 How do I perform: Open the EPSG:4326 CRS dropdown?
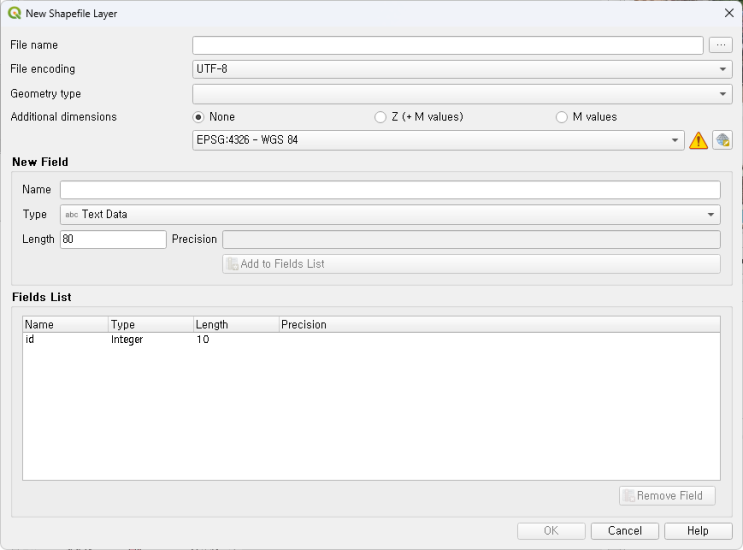tap(437, 141)
